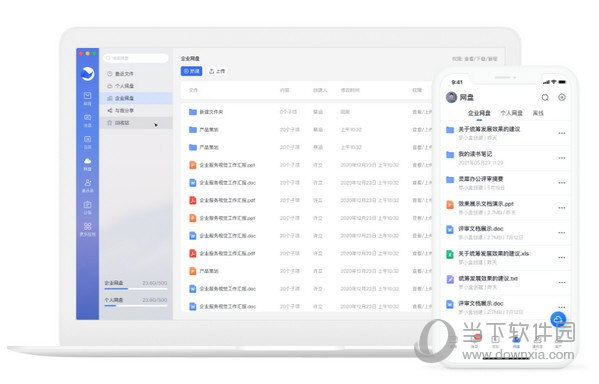599x384 pixels.
Task: Click the 修改时间 column header
Action: 350,90
